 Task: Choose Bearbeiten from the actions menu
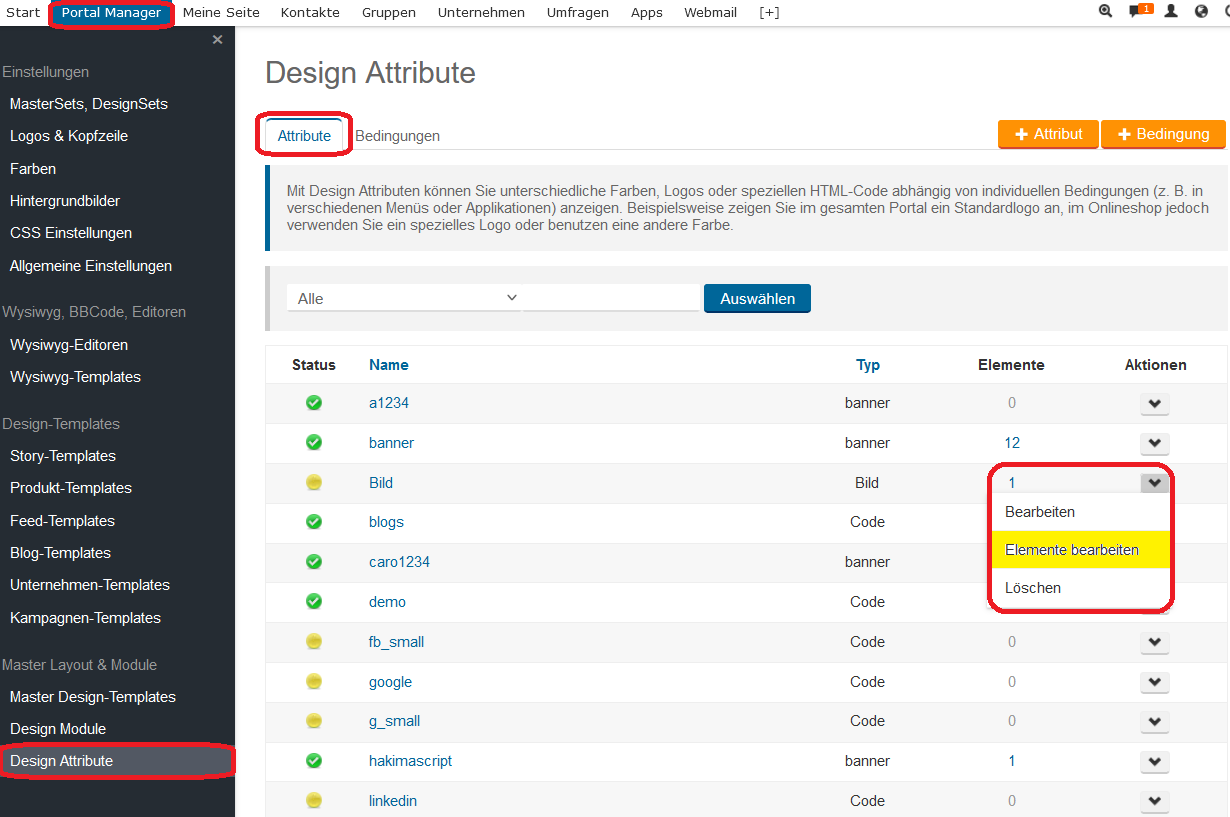[x=1080, y=512]
